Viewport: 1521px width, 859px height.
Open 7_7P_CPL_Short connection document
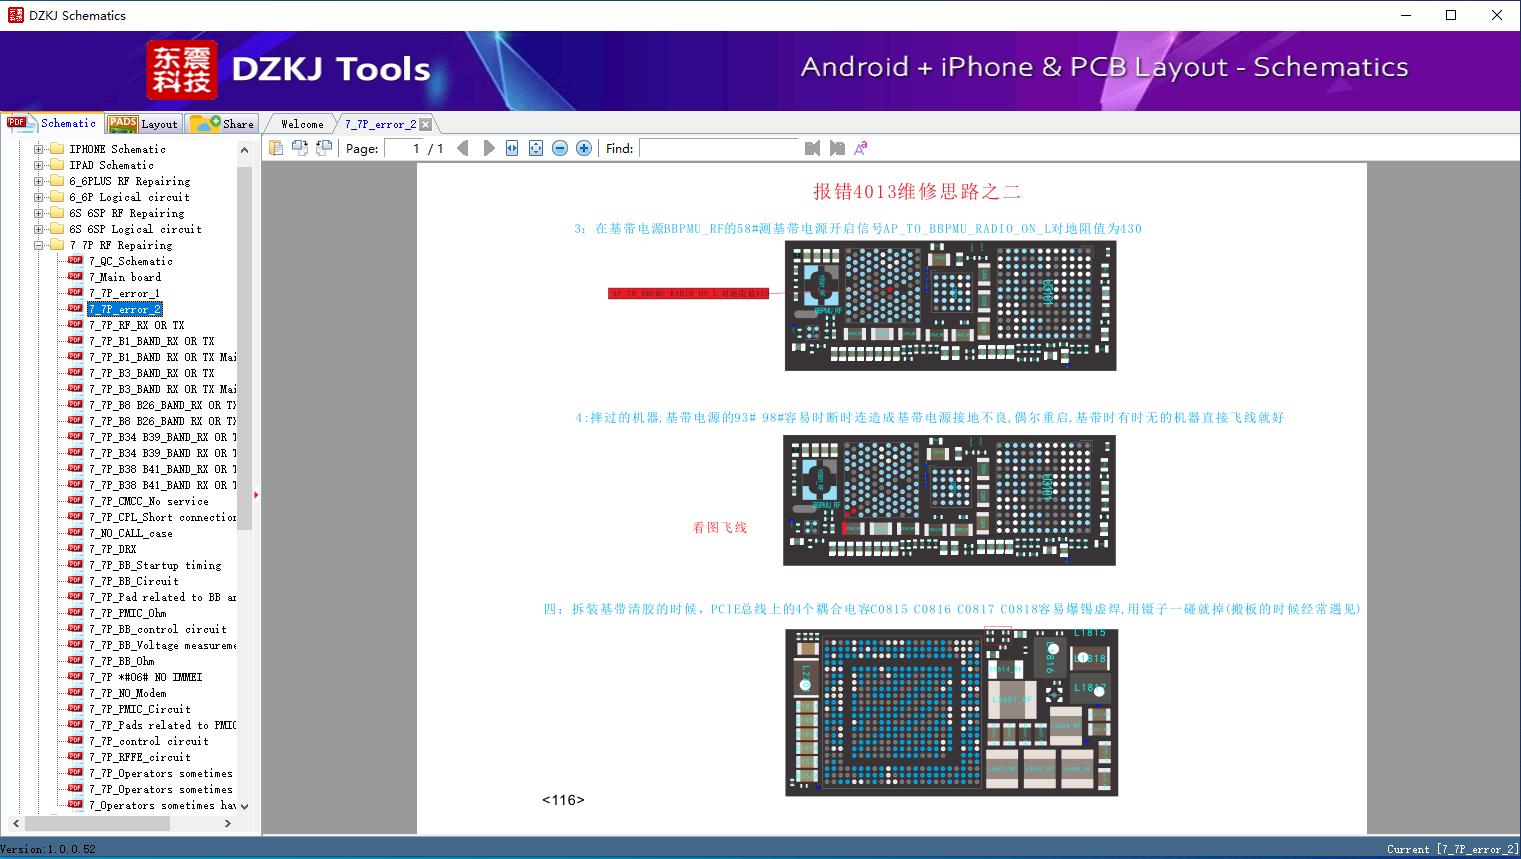tap(162, 517)
